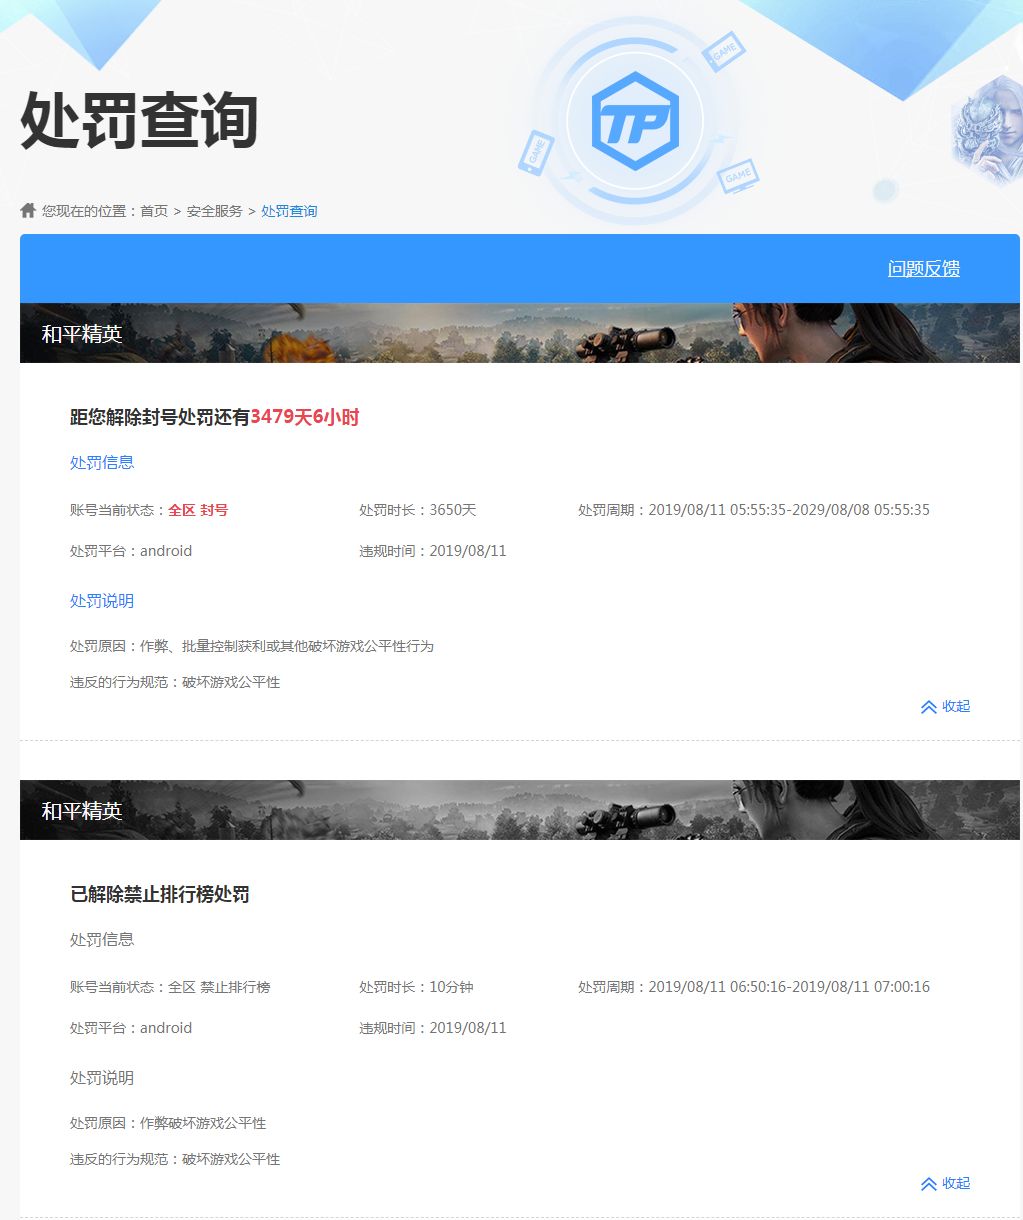Click the home icon in the breadcrumb
This screenshot has width=1023, height=1220.
[x=28, y=210]
